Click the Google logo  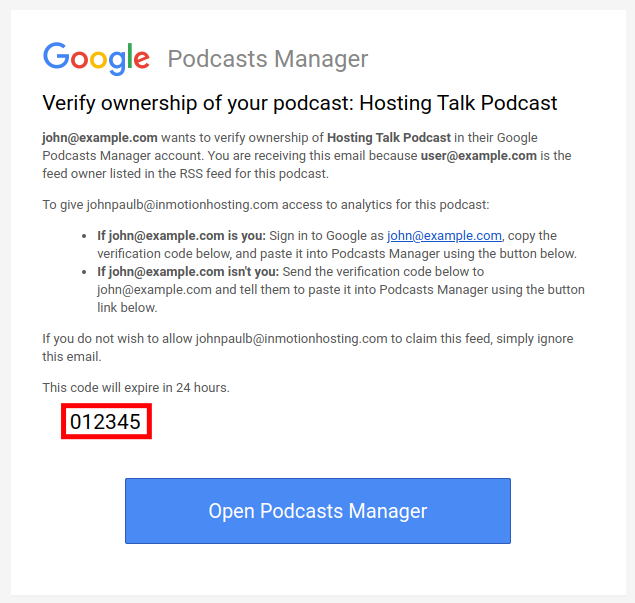point(96,59)
